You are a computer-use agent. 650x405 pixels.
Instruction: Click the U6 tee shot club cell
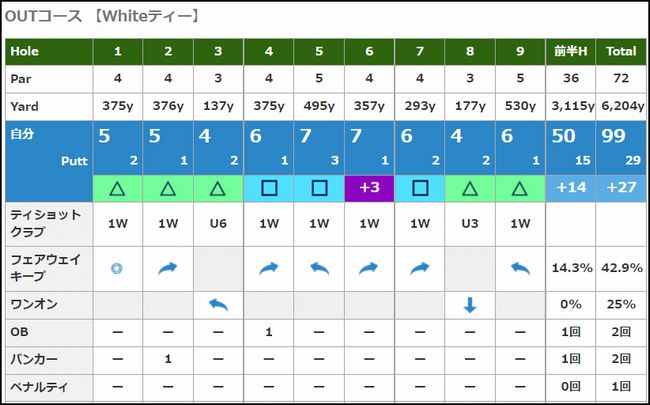pyautogui.click(x=218, y=225)
